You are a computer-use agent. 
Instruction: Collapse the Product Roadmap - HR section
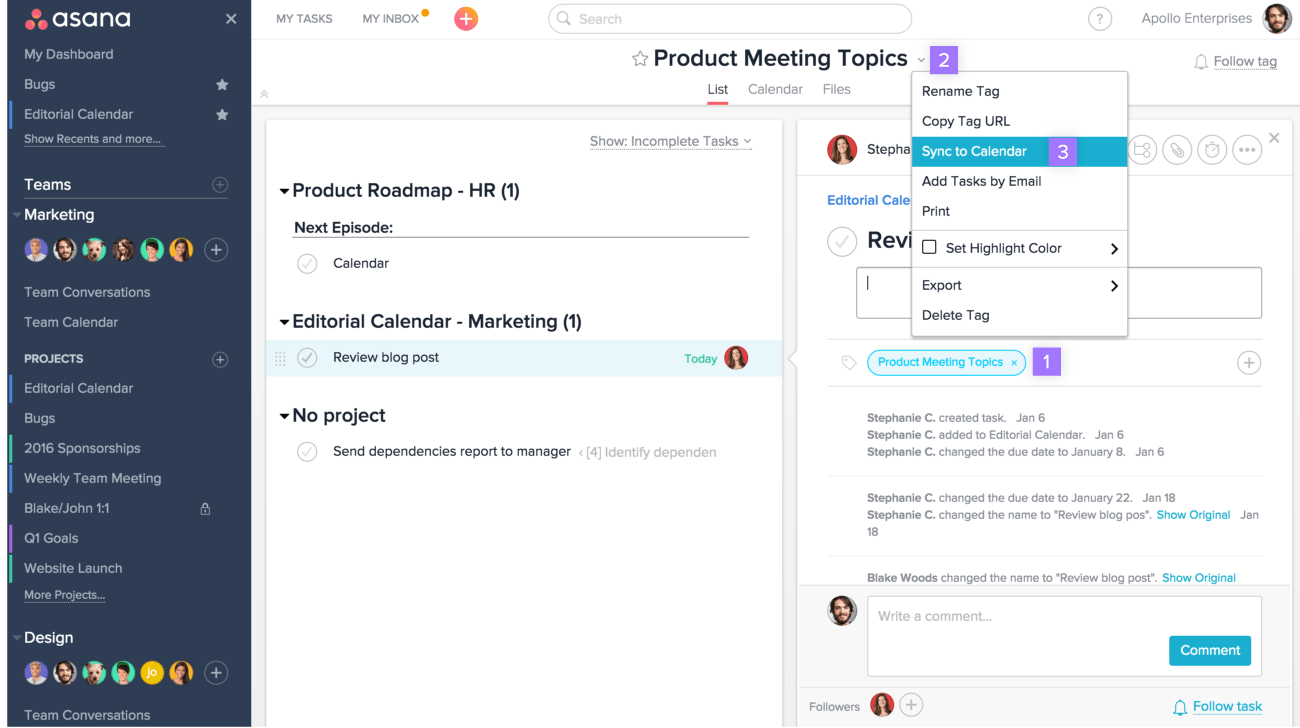point(284,191)
